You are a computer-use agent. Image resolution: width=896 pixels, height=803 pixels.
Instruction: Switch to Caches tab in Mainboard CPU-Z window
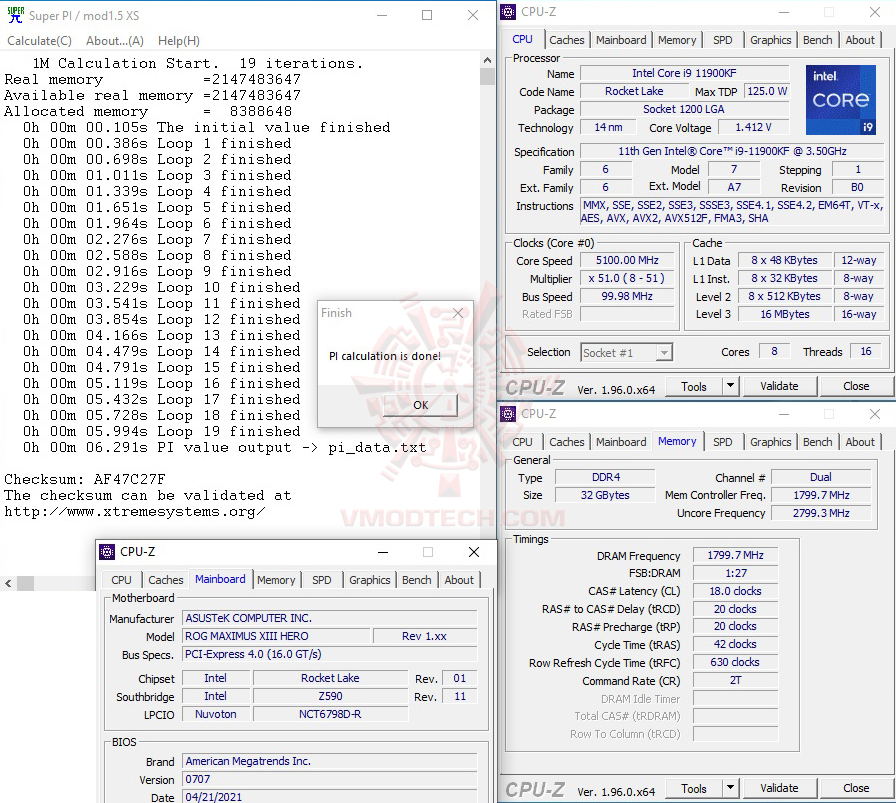[x=166, y=580]
